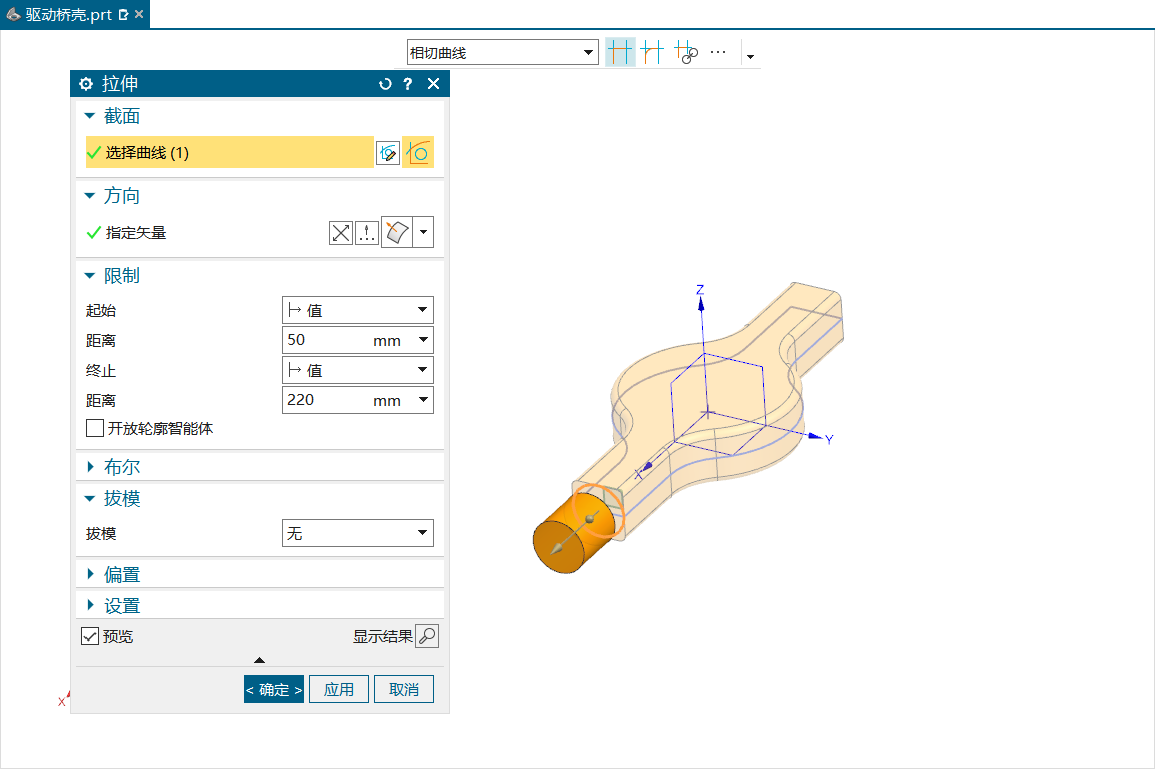Click the extrude direction arrow handle on the preview

(557, 549)
